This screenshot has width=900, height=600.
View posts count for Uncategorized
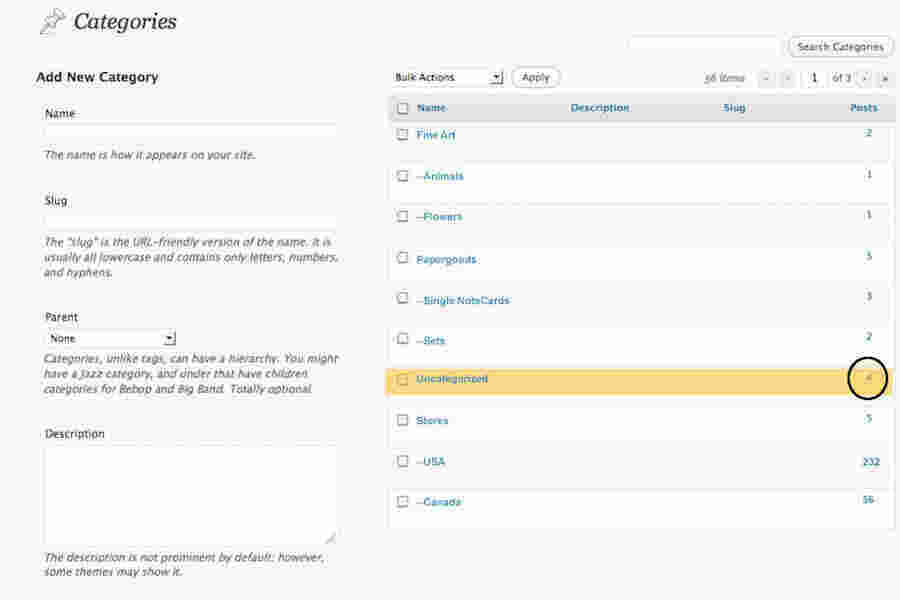point(868,378)
